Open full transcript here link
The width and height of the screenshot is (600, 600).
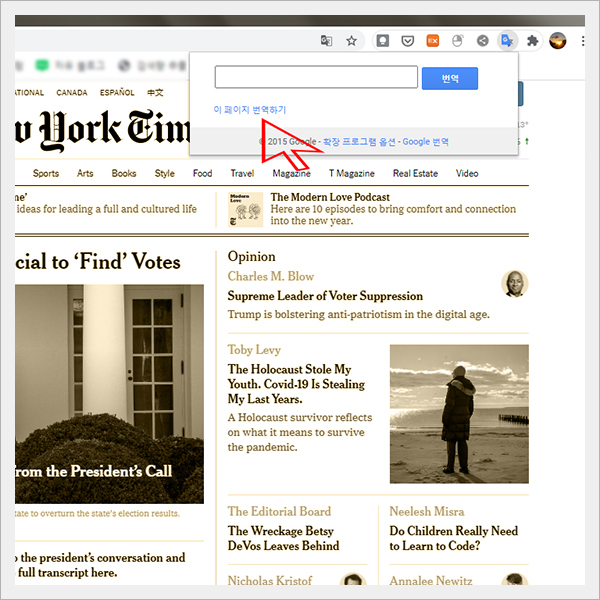coord(67,573)
